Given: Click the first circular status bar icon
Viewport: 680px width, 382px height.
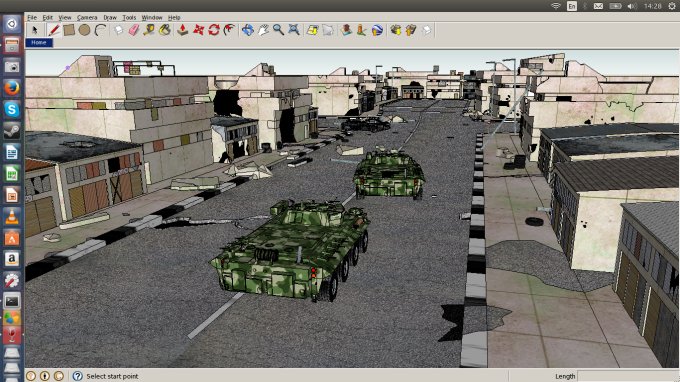Looking at the screenshot, I should pyautogui.click(x=31, y=376).
